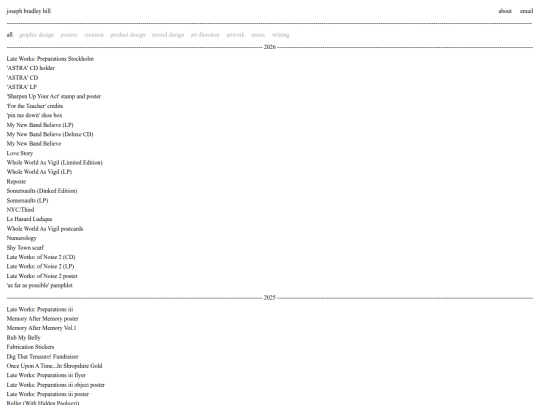Filter by music
This screenshot has height=405, width=540.
(258, 35)
